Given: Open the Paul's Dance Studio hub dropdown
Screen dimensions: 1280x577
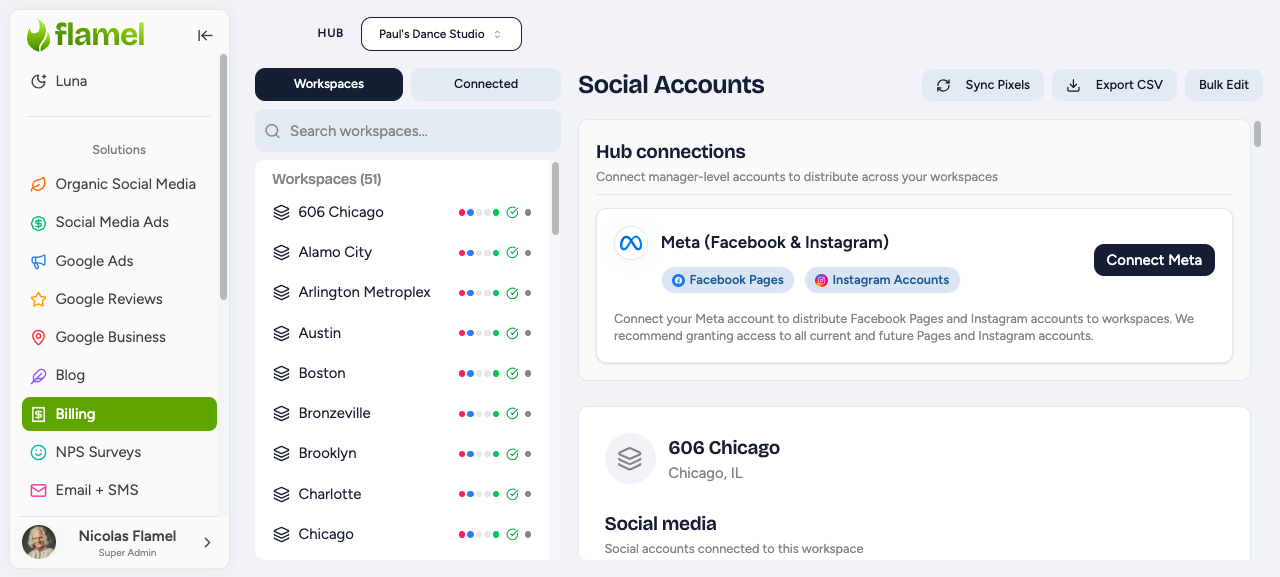Looking at the screenshot, I should pyautogui.click(x=441, y=34).
